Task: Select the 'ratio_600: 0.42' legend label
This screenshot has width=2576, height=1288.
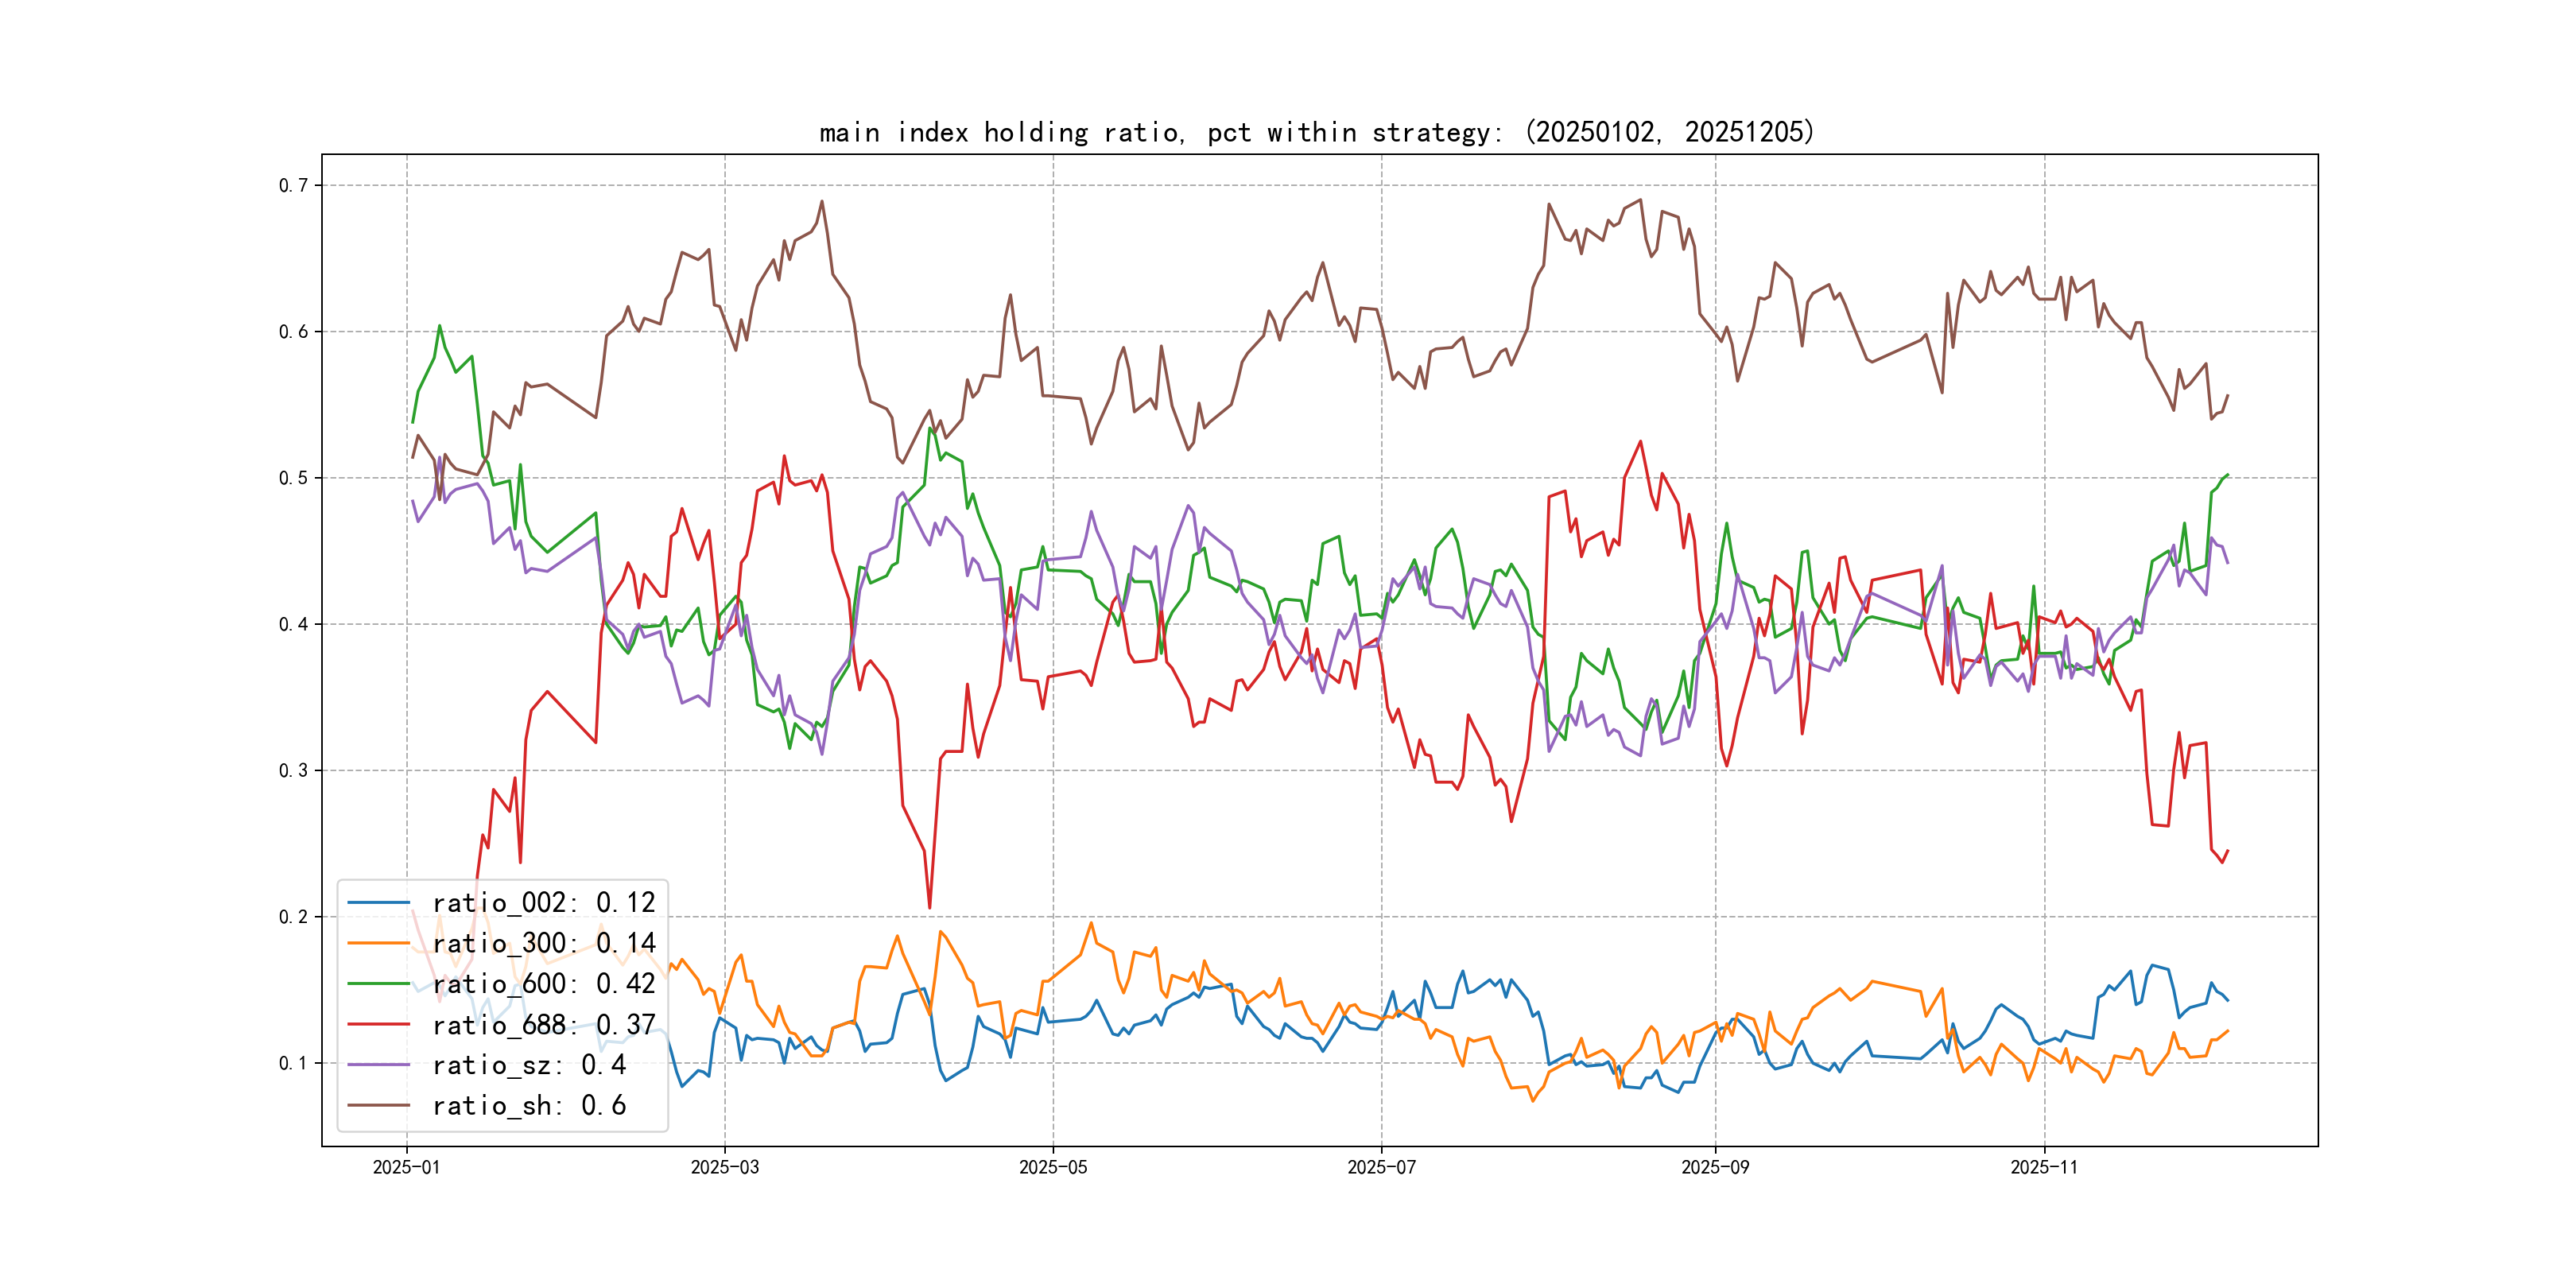Action: point(543,984)
